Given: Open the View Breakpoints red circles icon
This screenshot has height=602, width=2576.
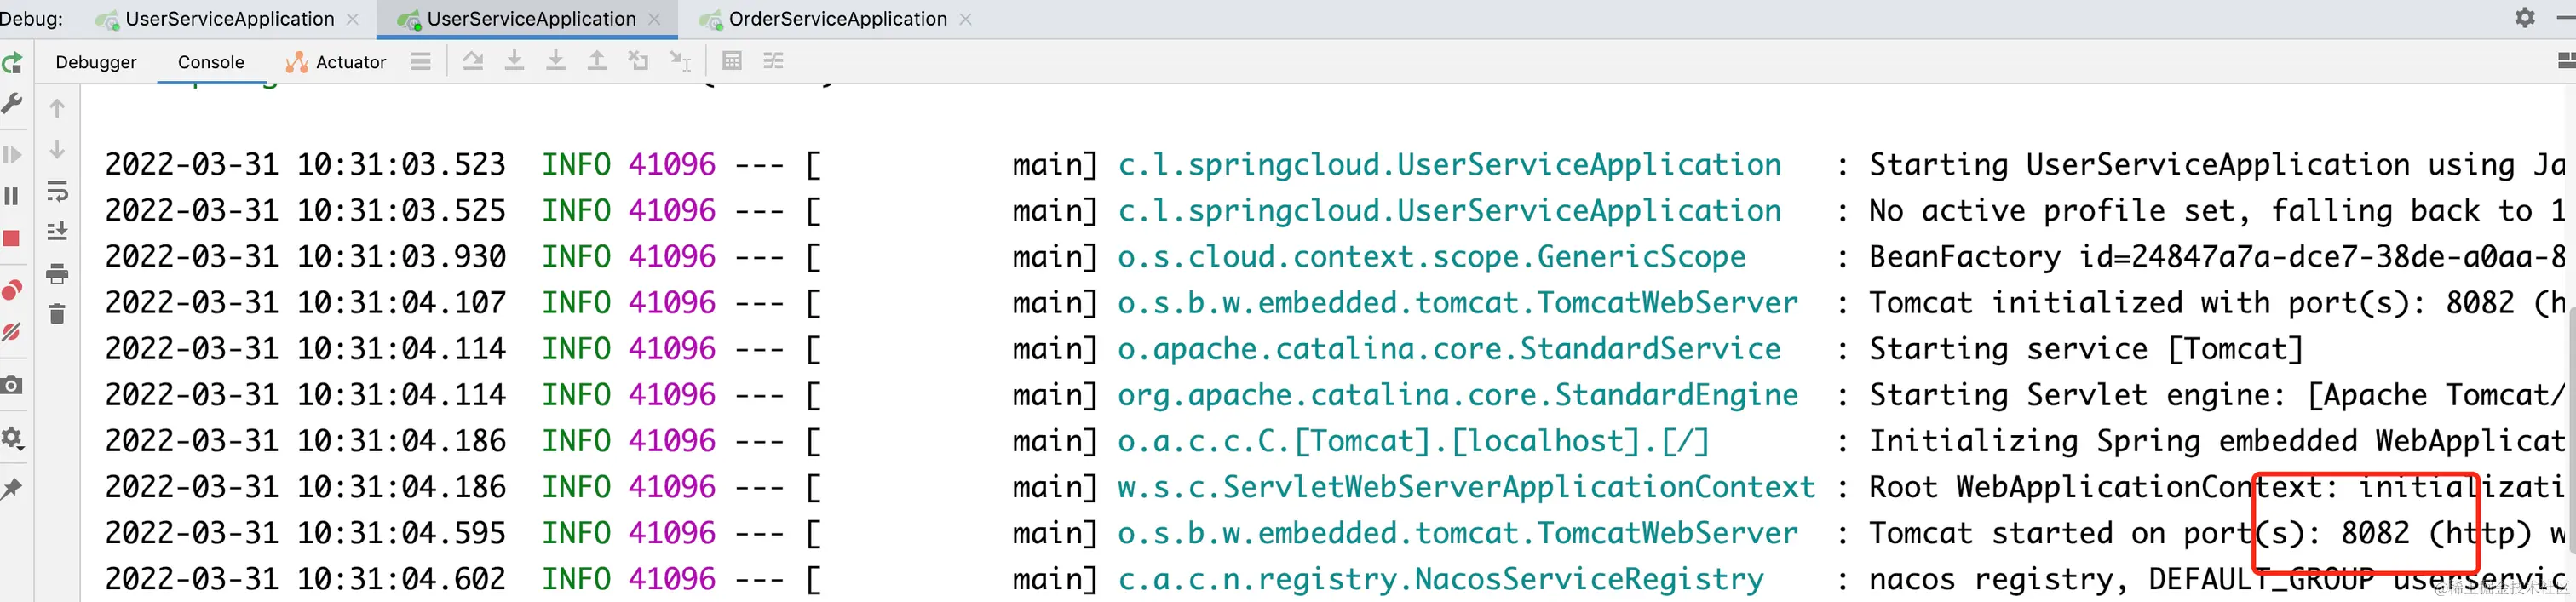Looking at the screenshot, I should click(x=12, y=290).
